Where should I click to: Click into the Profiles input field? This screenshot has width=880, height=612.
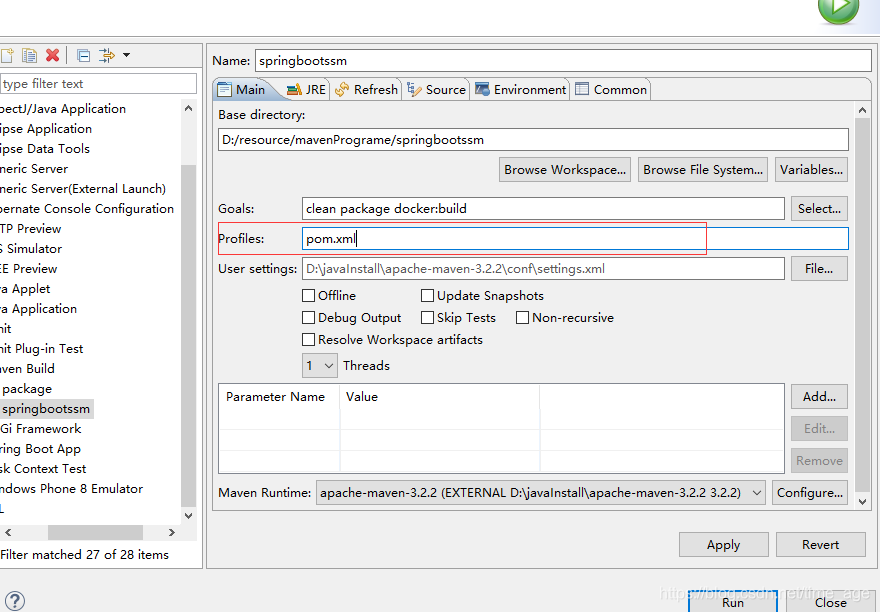pos(575,239)
